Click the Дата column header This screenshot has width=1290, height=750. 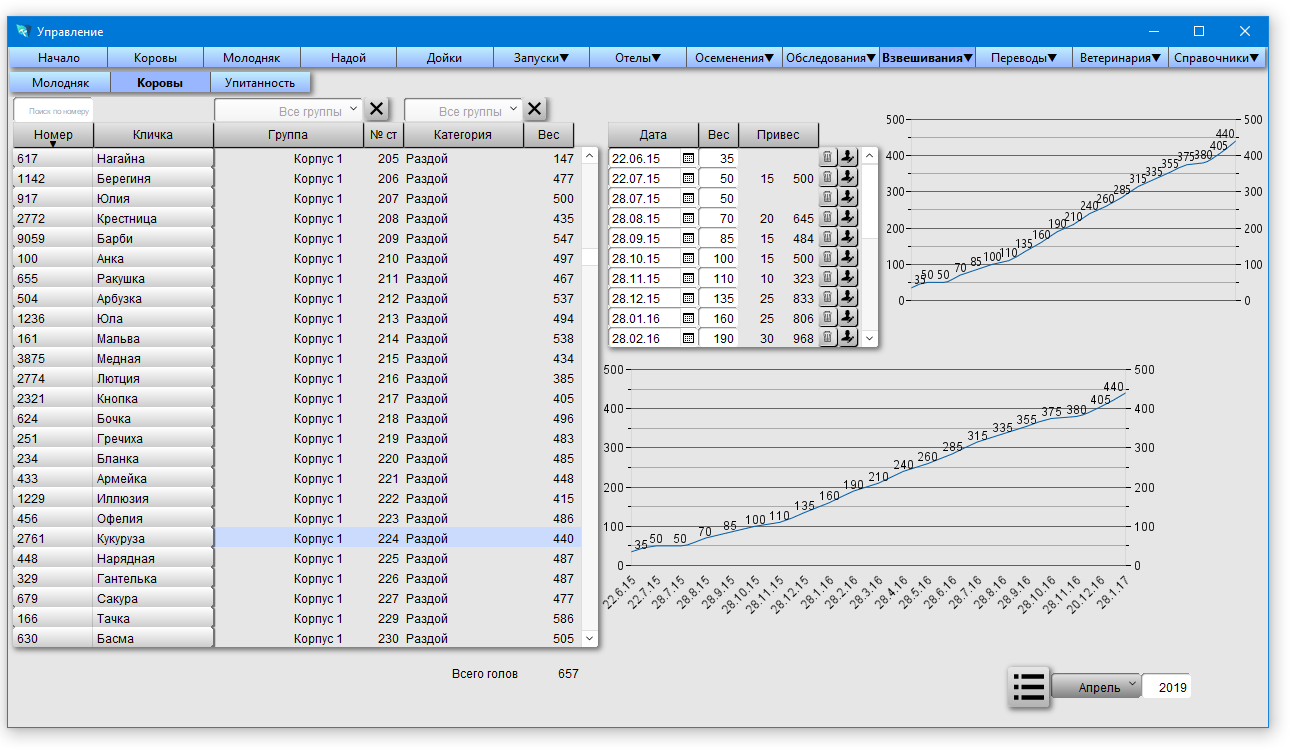coord(653,135)
